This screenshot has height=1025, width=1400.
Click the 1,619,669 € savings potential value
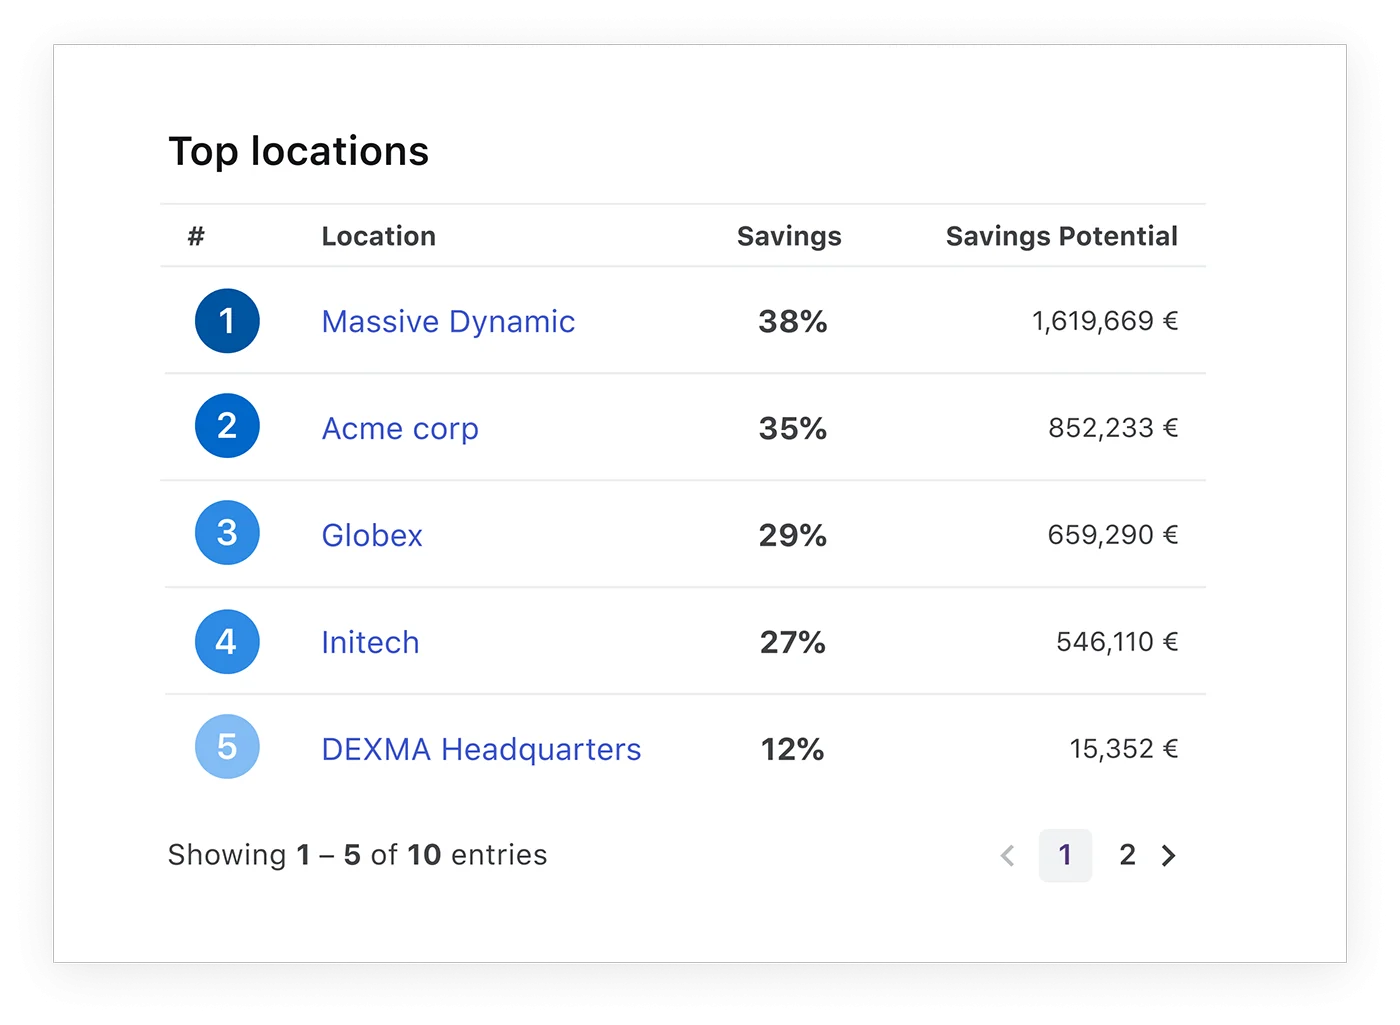pyautogui.click(x=1104, y=322)
